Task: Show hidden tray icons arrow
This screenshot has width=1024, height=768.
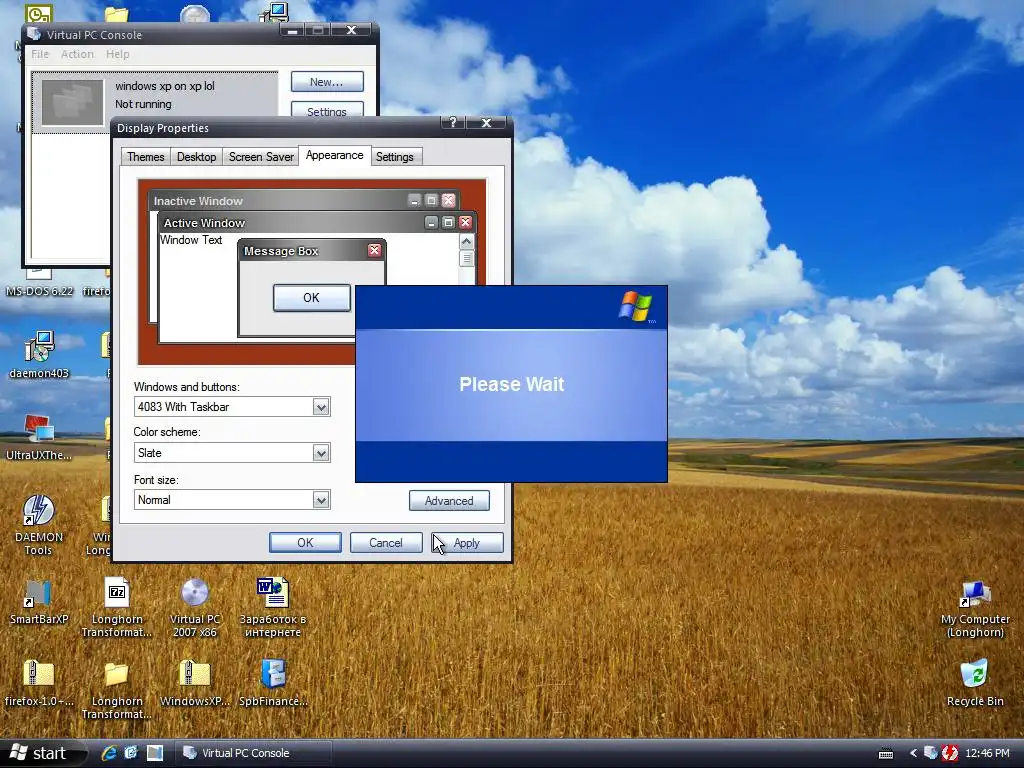Action: (x=913, y=754)
